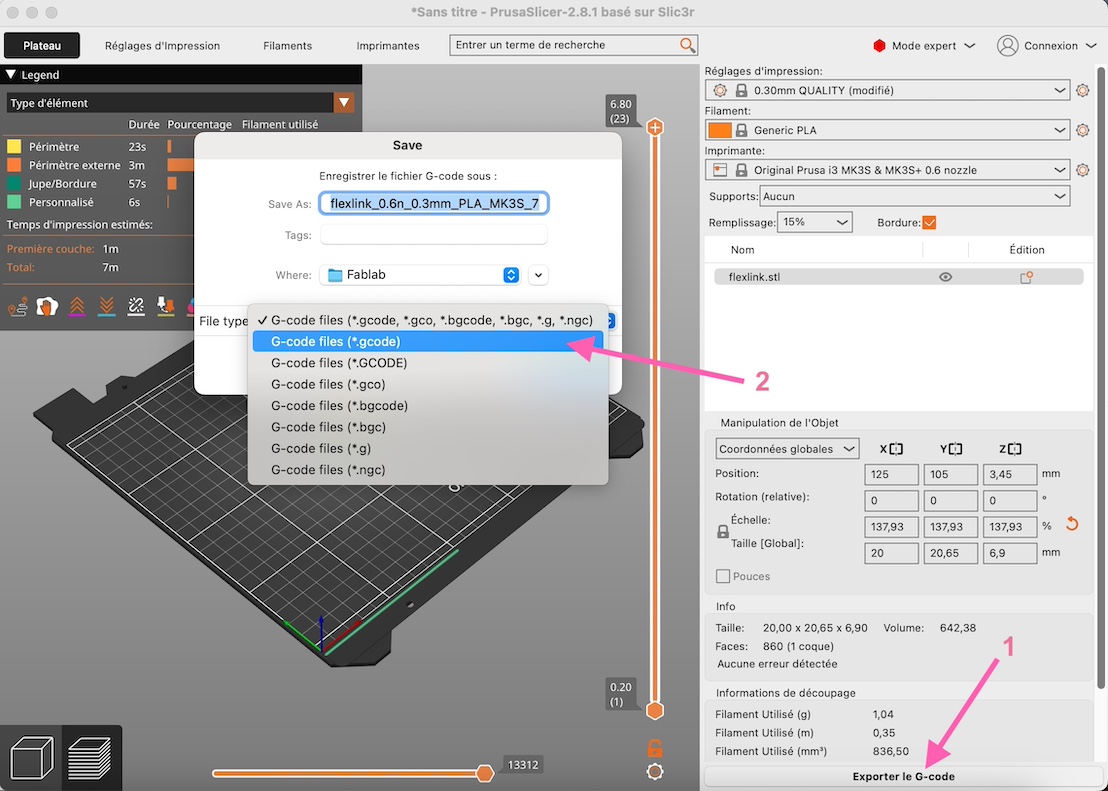Open the Where folder popup showing Fablab
The height and width of the screenshot is (791, 1108).
[420, 275]
